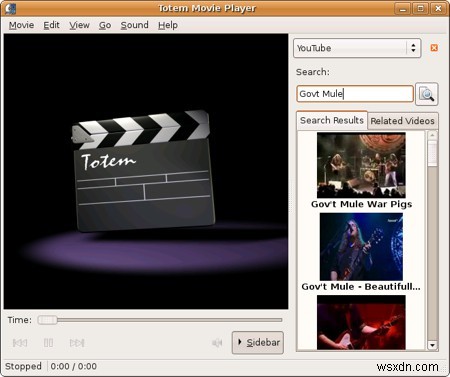Click the 0:00 / 0:00 time display
This screenshot has width=450, height=377.
tap(74, 366)
